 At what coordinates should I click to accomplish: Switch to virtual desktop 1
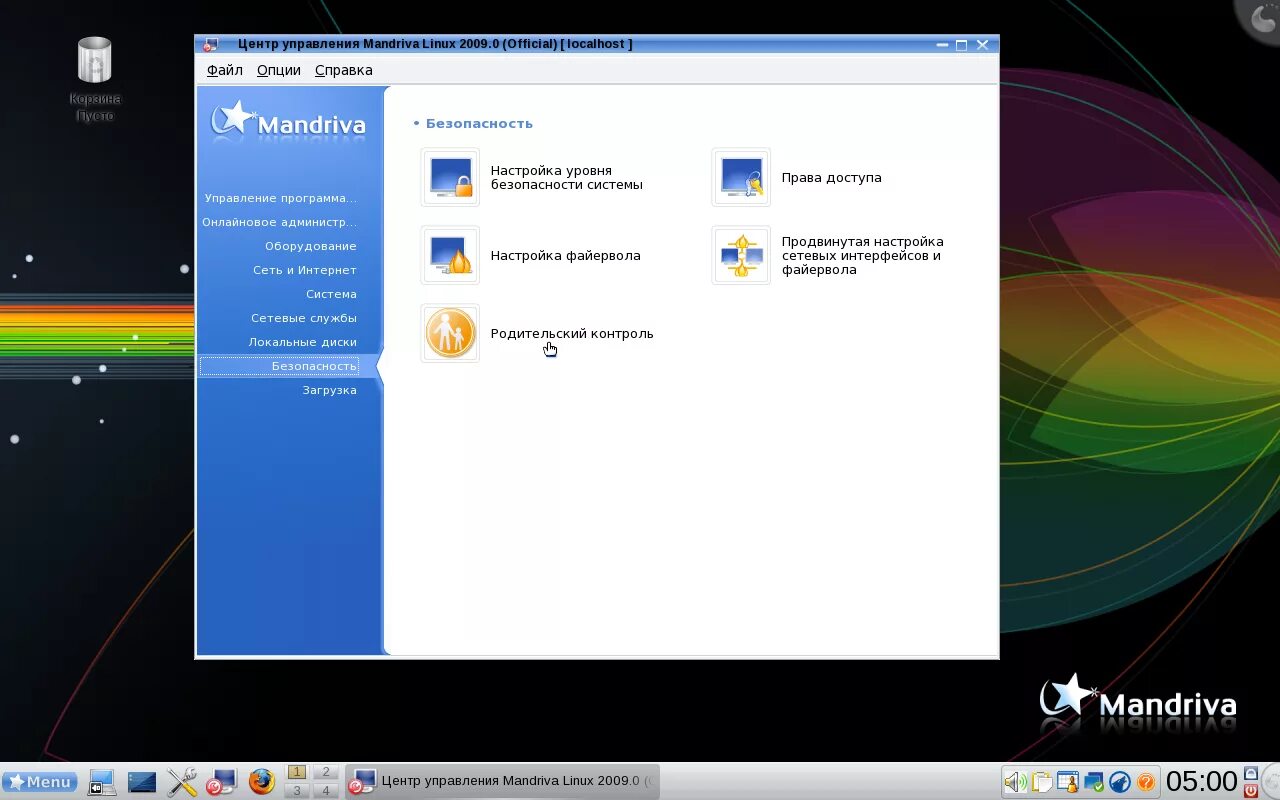coord(297,772)
